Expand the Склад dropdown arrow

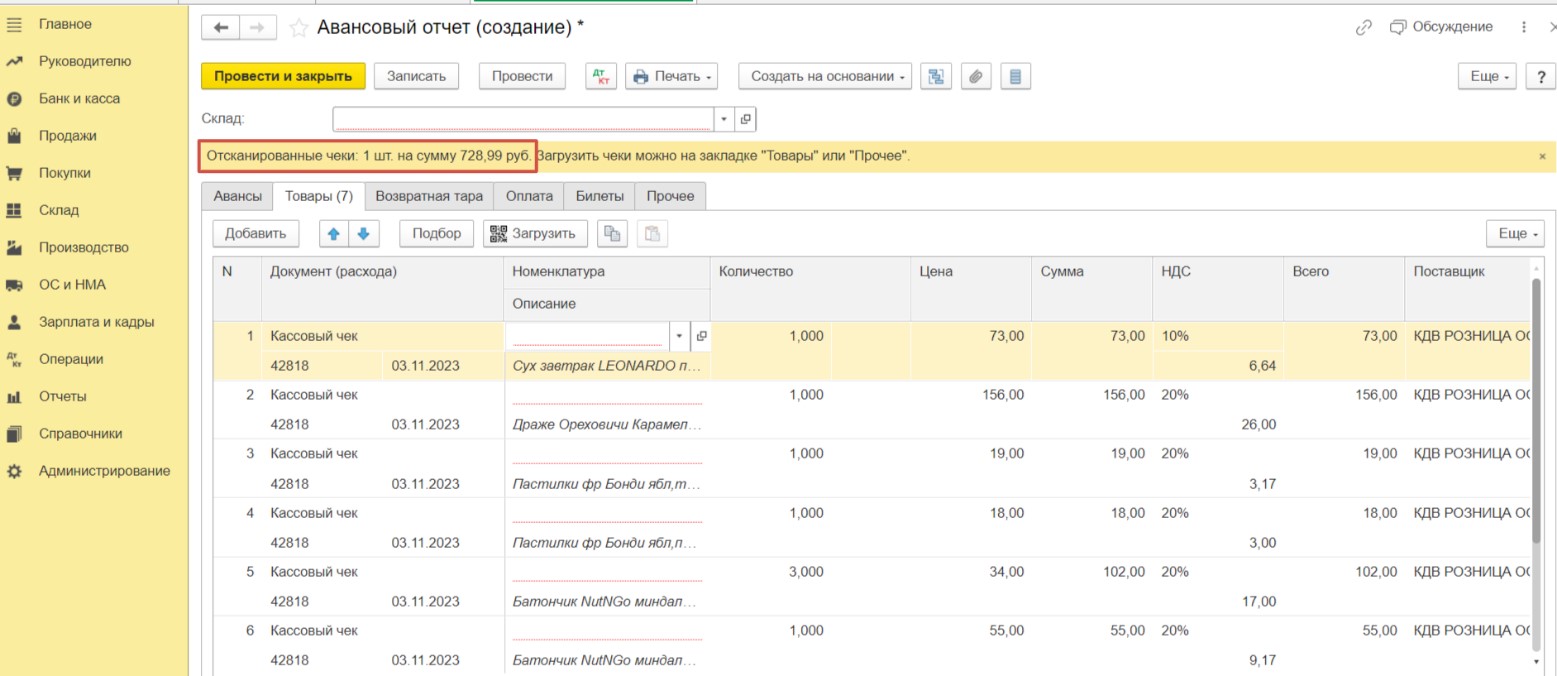click(724, 119)
